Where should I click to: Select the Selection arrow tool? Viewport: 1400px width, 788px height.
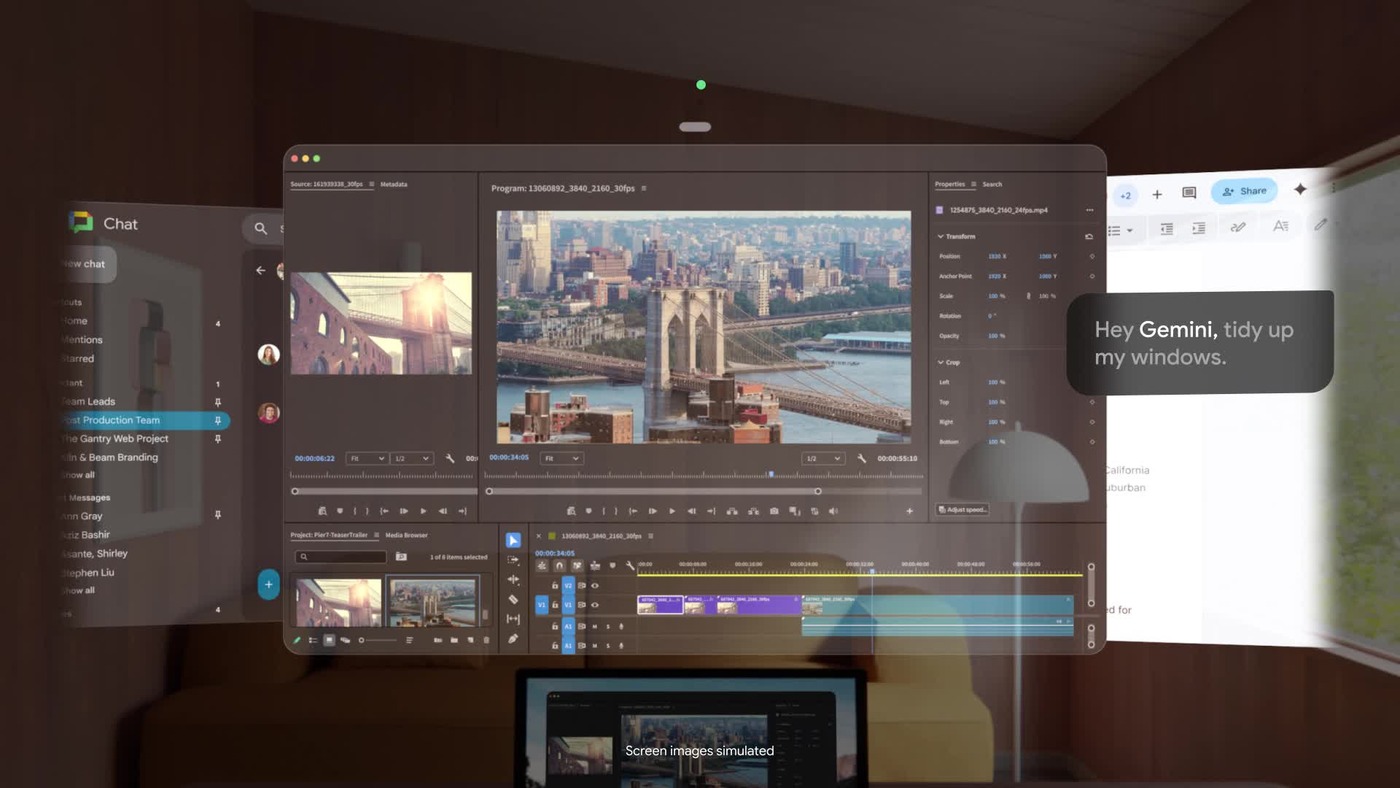[513, 540]
